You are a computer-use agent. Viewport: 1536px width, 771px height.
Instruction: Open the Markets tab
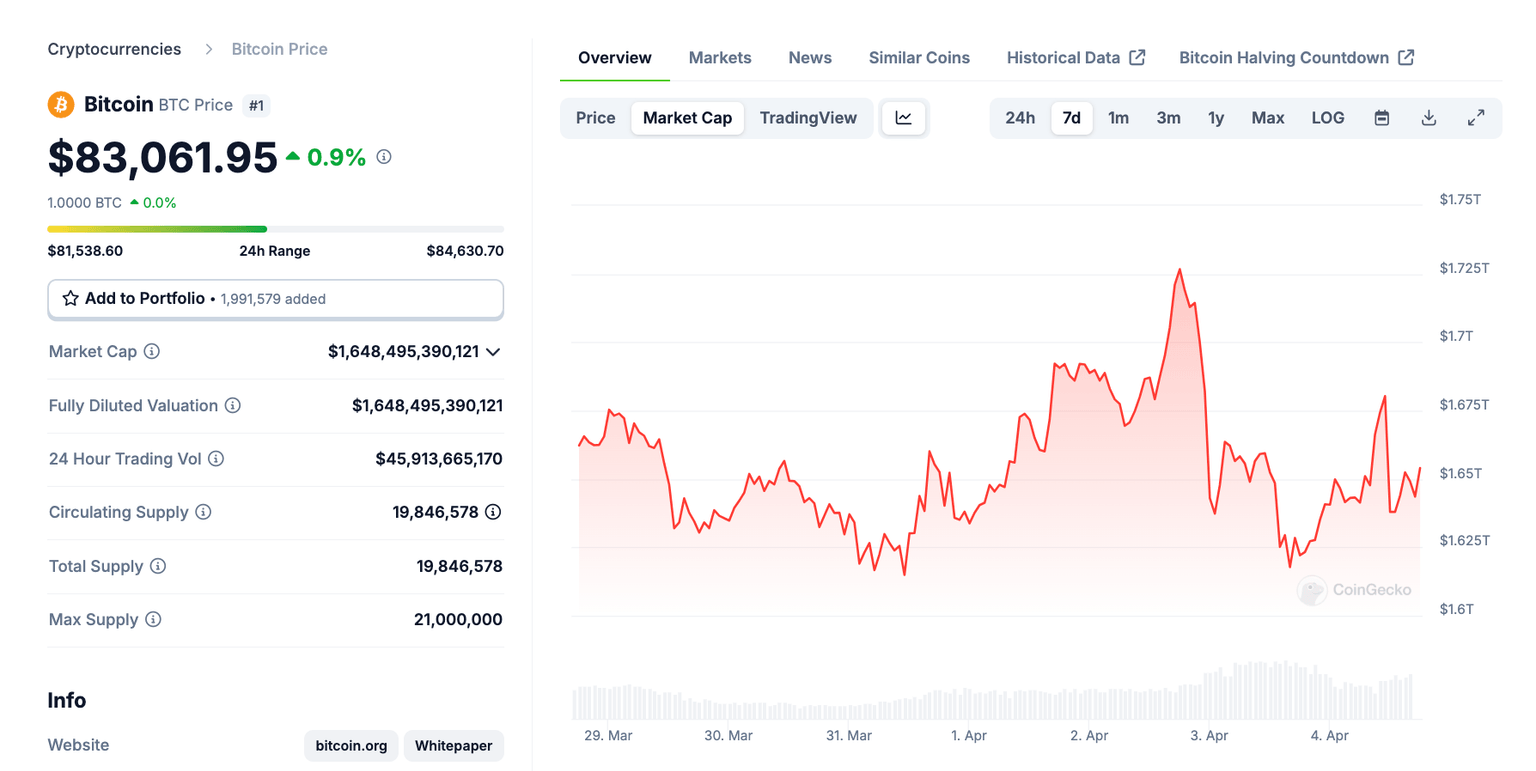pyautogui.click(x=719, y=57)
